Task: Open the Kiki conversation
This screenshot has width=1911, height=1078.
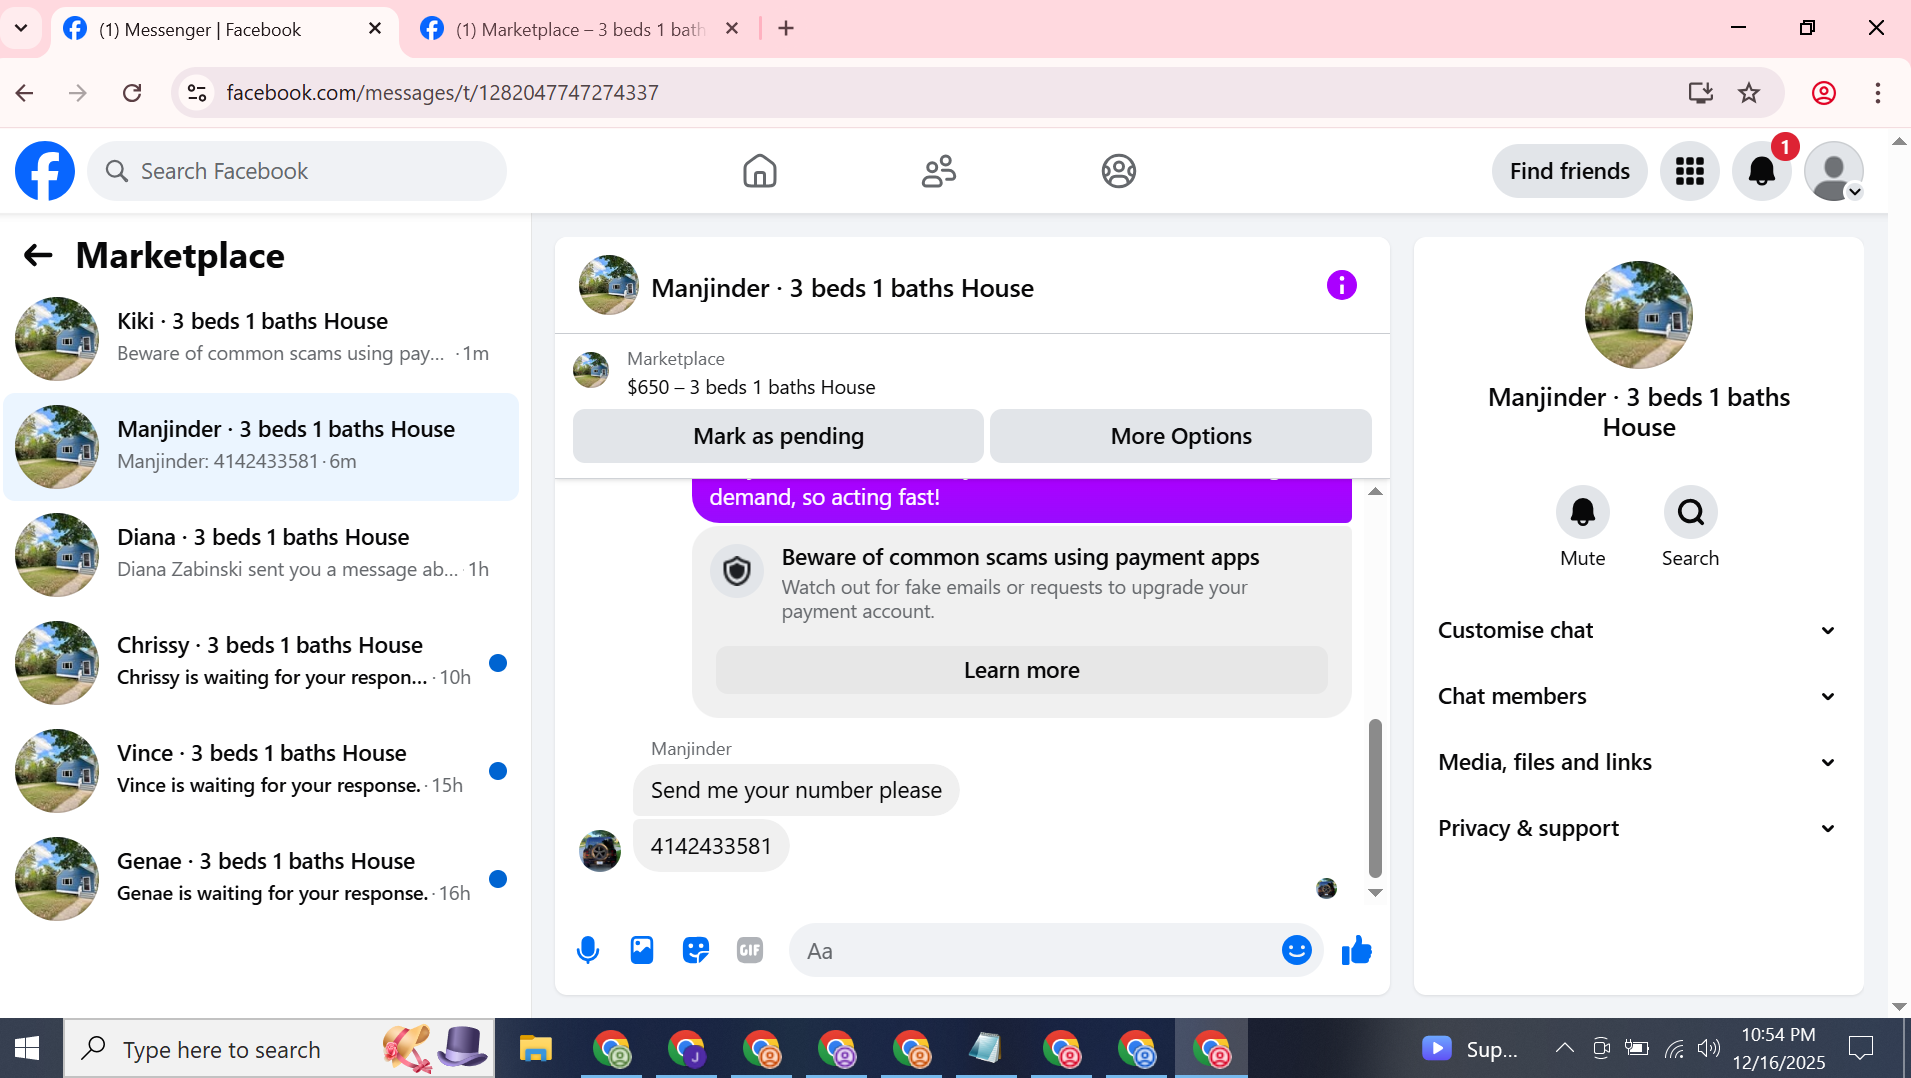Action: 261,338
